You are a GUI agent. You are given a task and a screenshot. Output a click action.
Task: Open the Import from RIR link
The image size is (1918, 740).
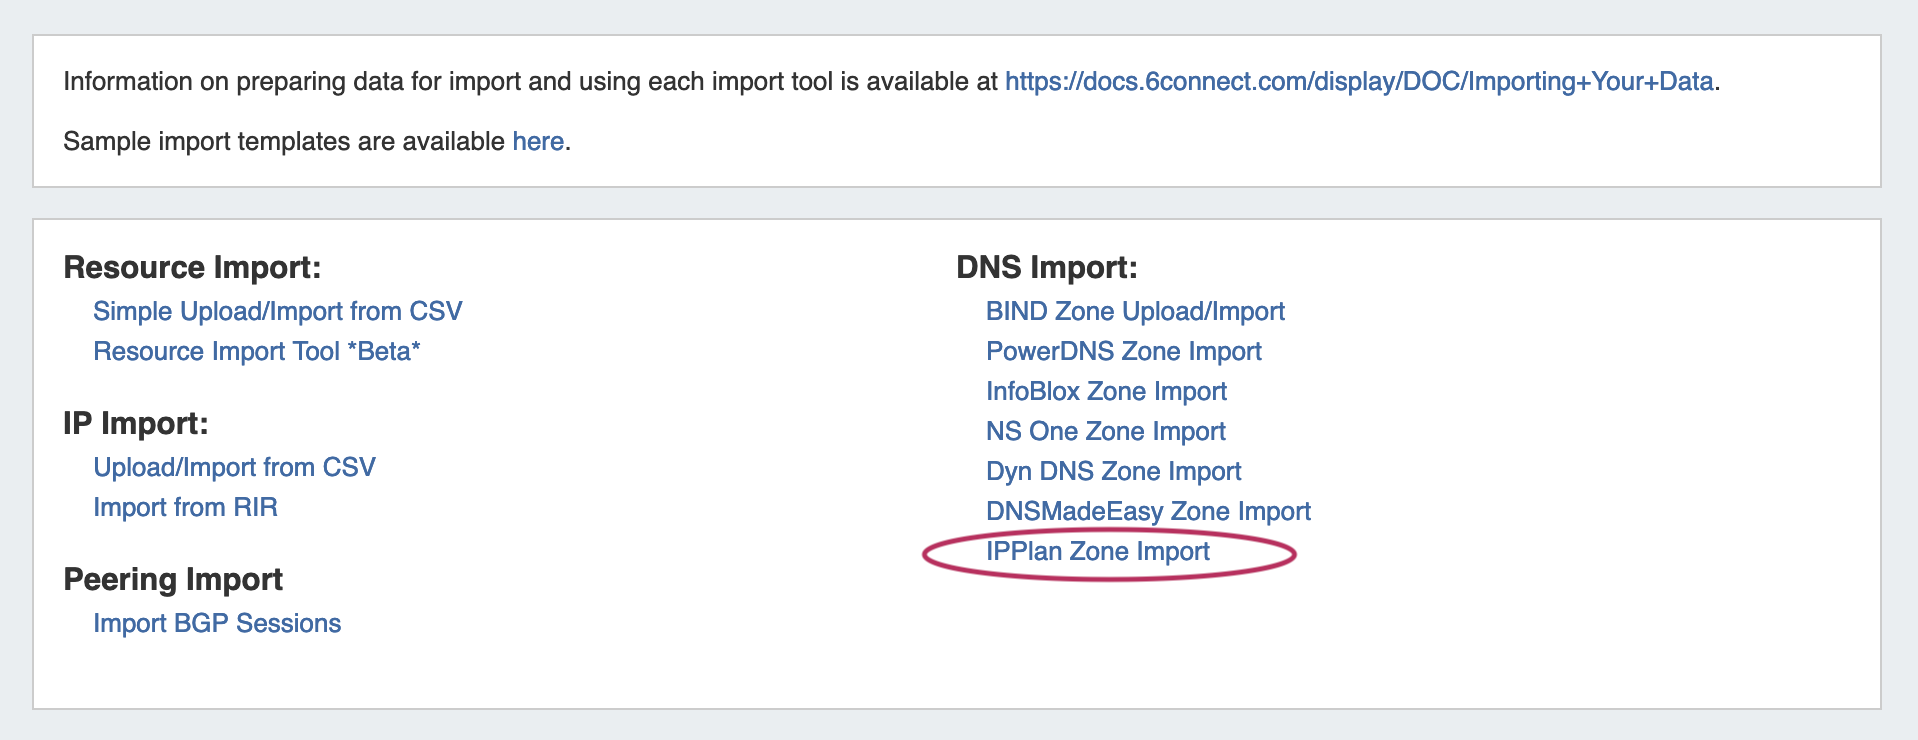pyautogui.click(x=185, y=508)
